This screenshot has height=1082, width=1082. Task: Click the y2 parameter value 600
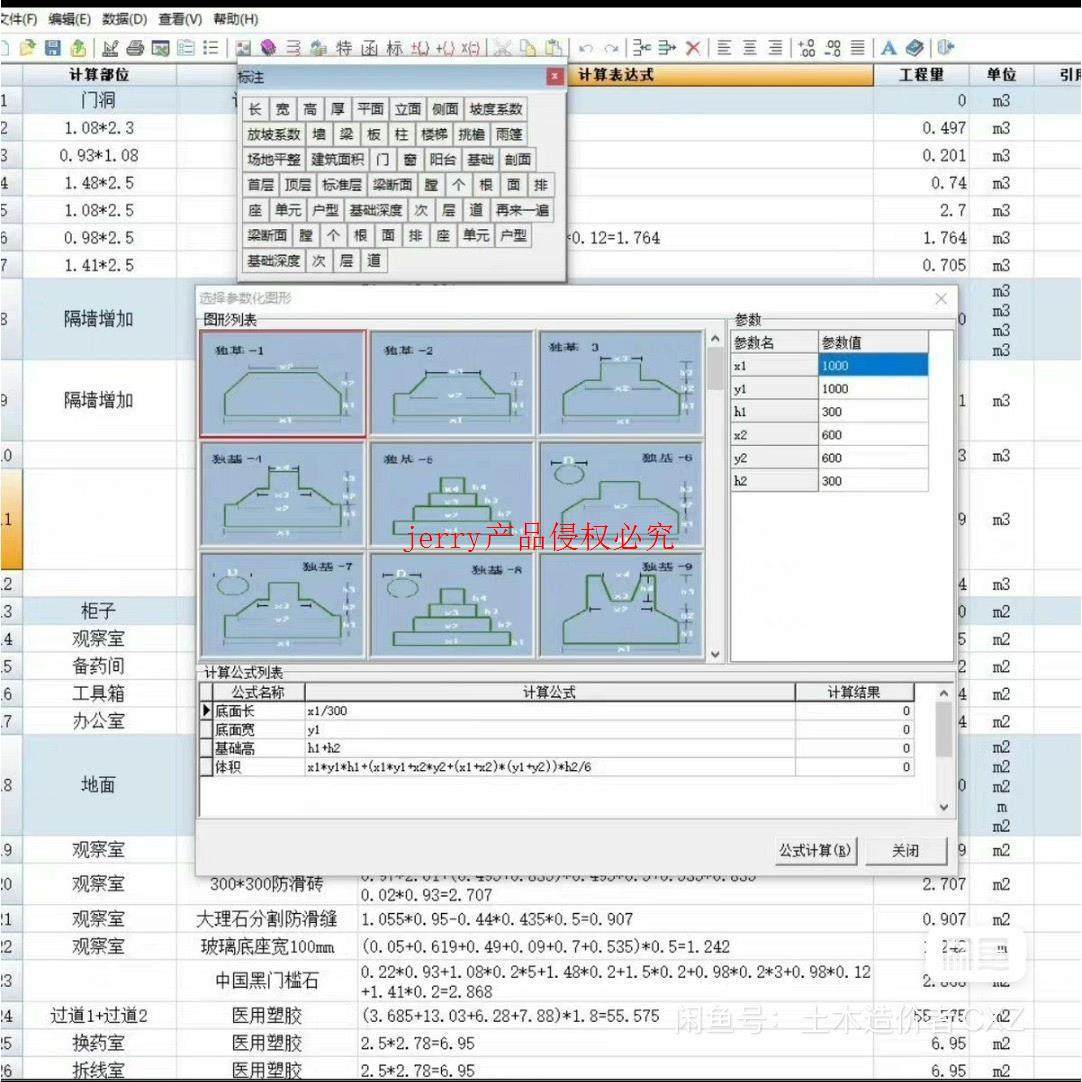[873, 458]
